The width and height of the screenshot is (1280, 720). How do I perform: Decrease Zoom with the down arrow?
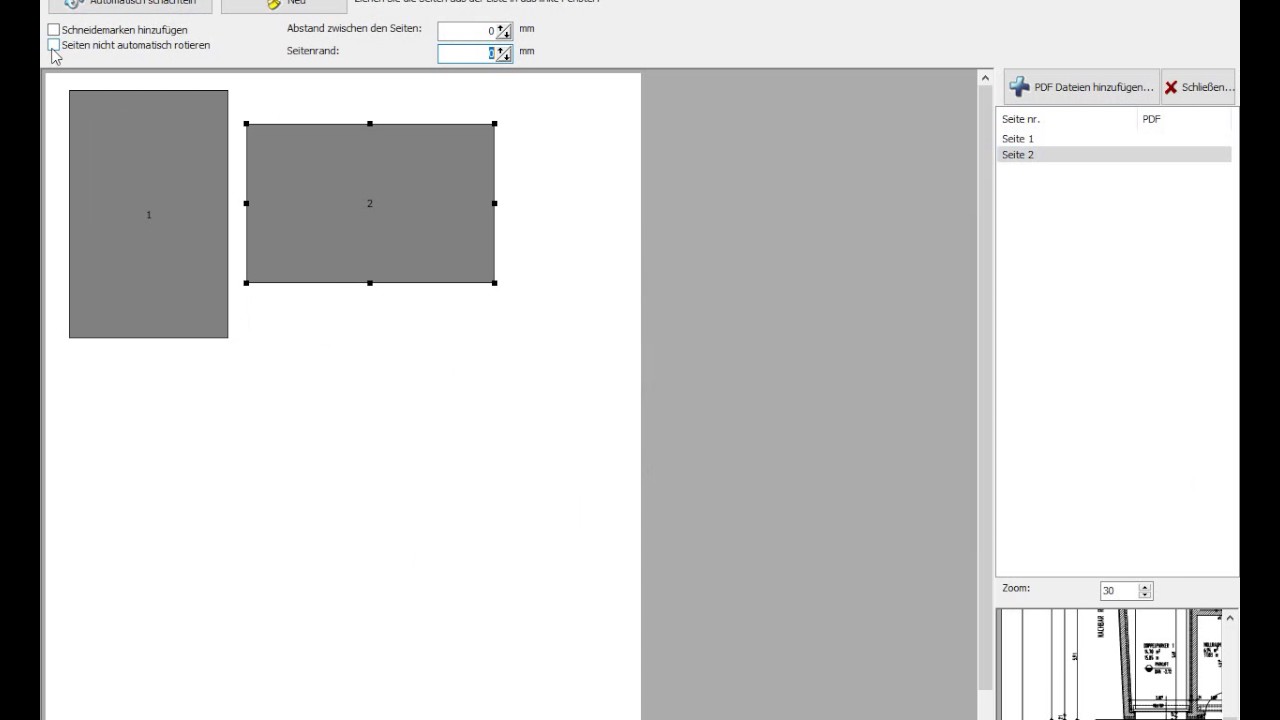(1146, 596)
